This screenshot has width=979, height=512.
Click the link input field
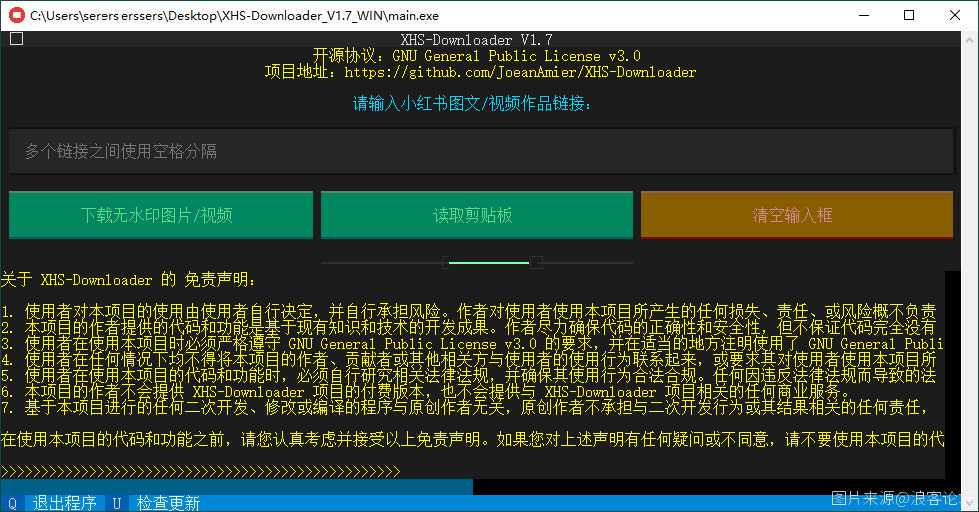481,151
